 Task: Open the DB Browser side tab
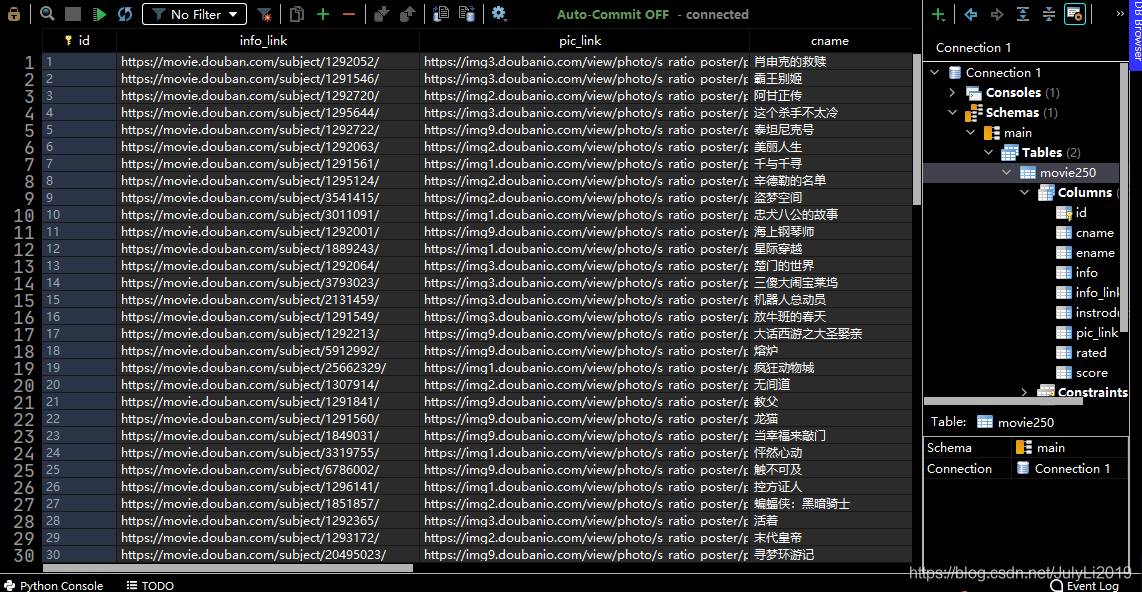1136,35
